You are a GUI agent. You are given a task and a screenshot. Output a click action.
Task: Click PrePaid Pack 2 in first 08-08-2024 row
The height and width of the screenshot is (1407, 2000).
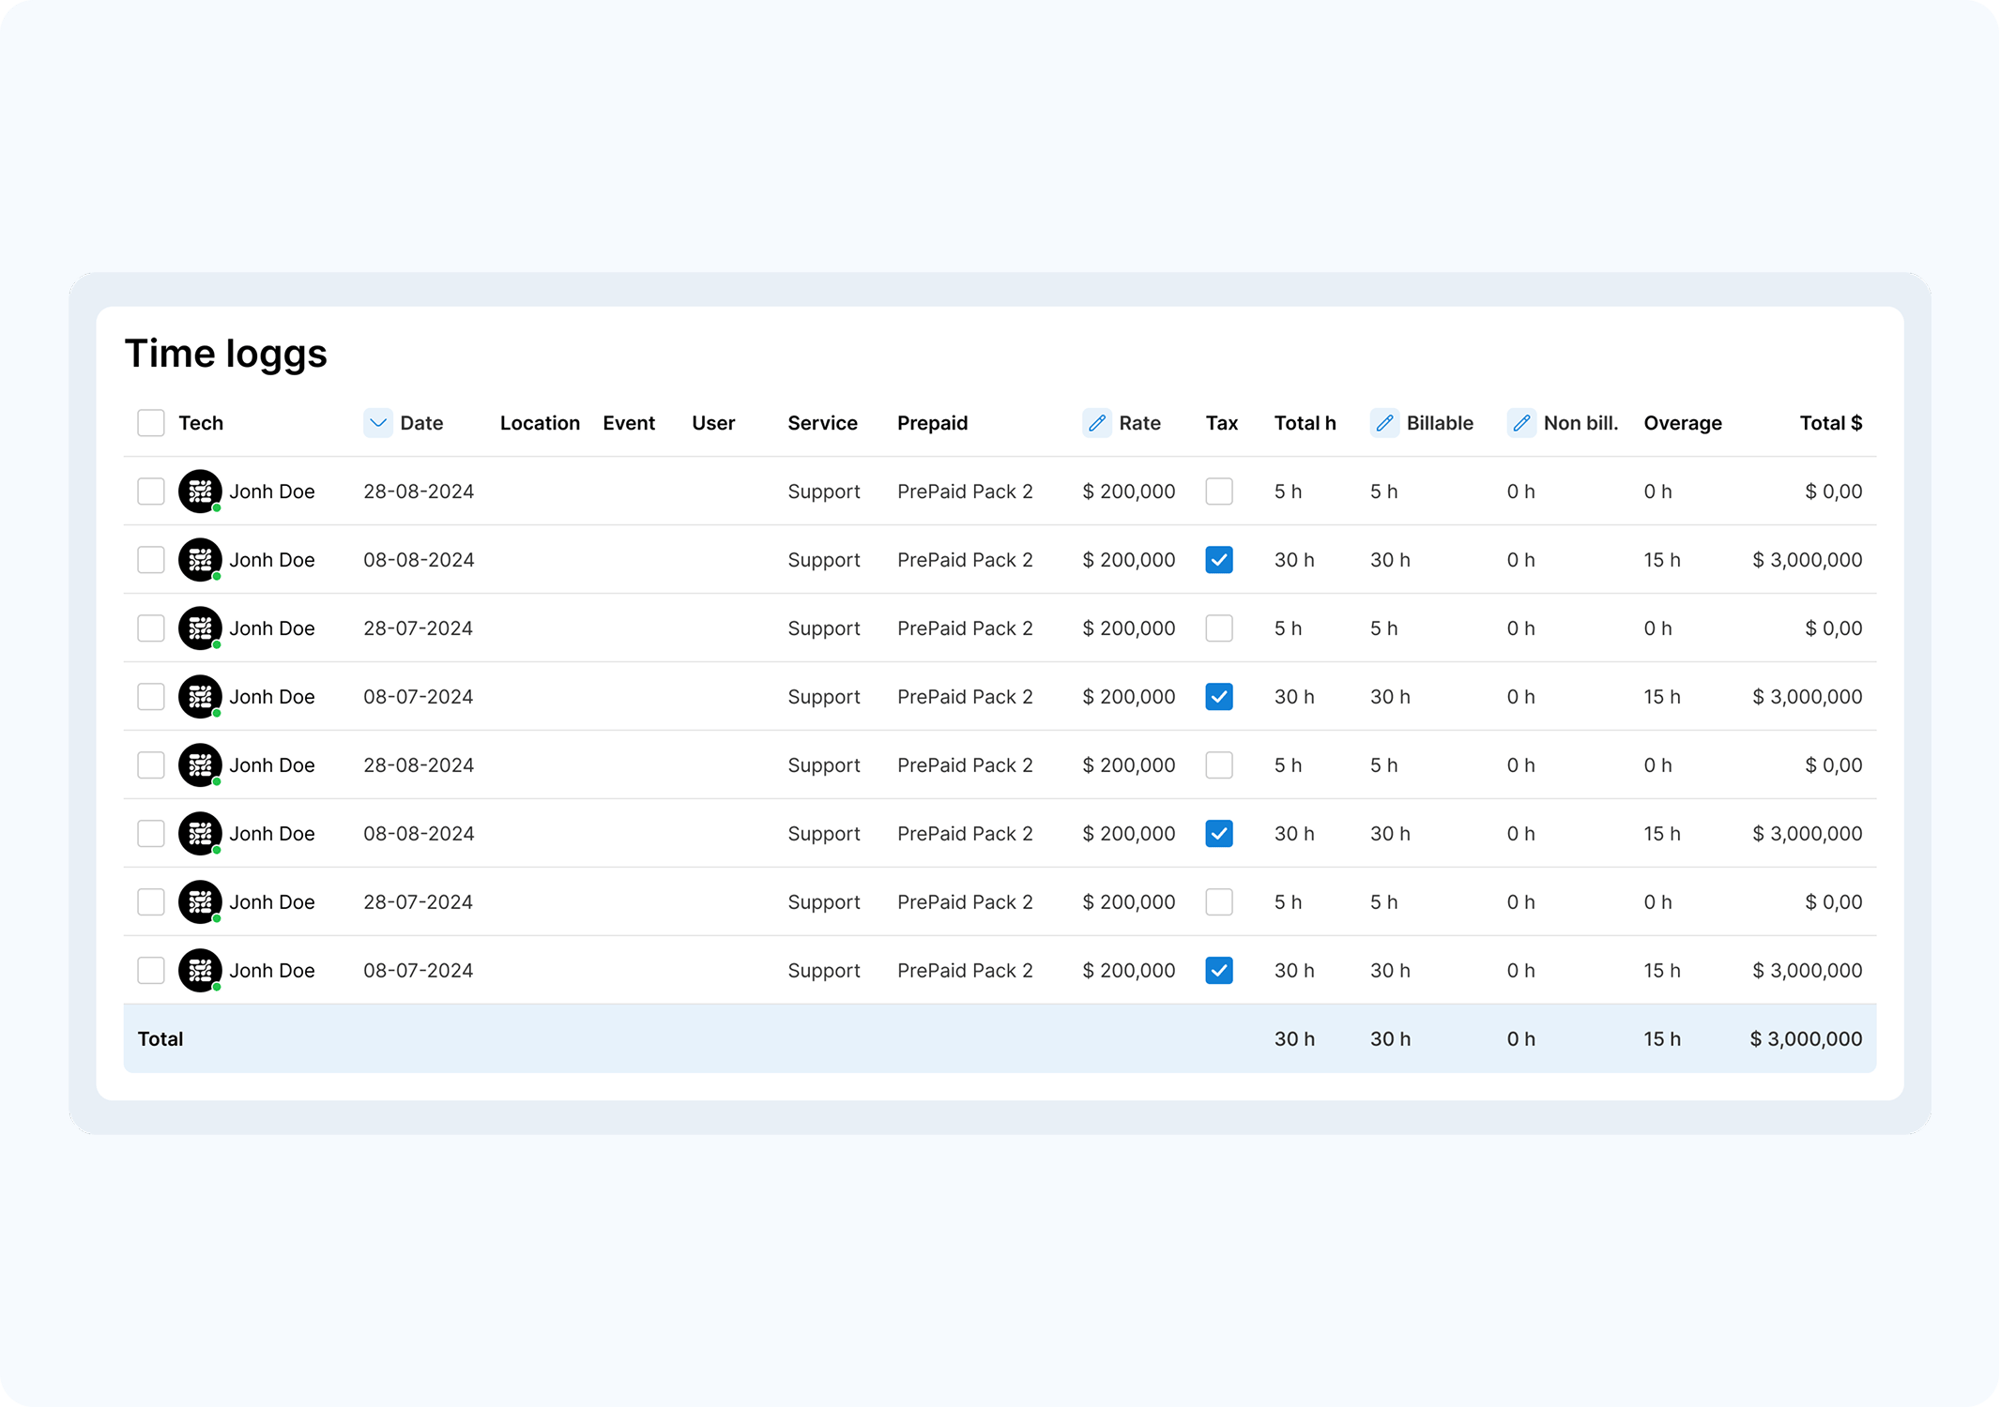pyautogui.click(x=965, y=560)
